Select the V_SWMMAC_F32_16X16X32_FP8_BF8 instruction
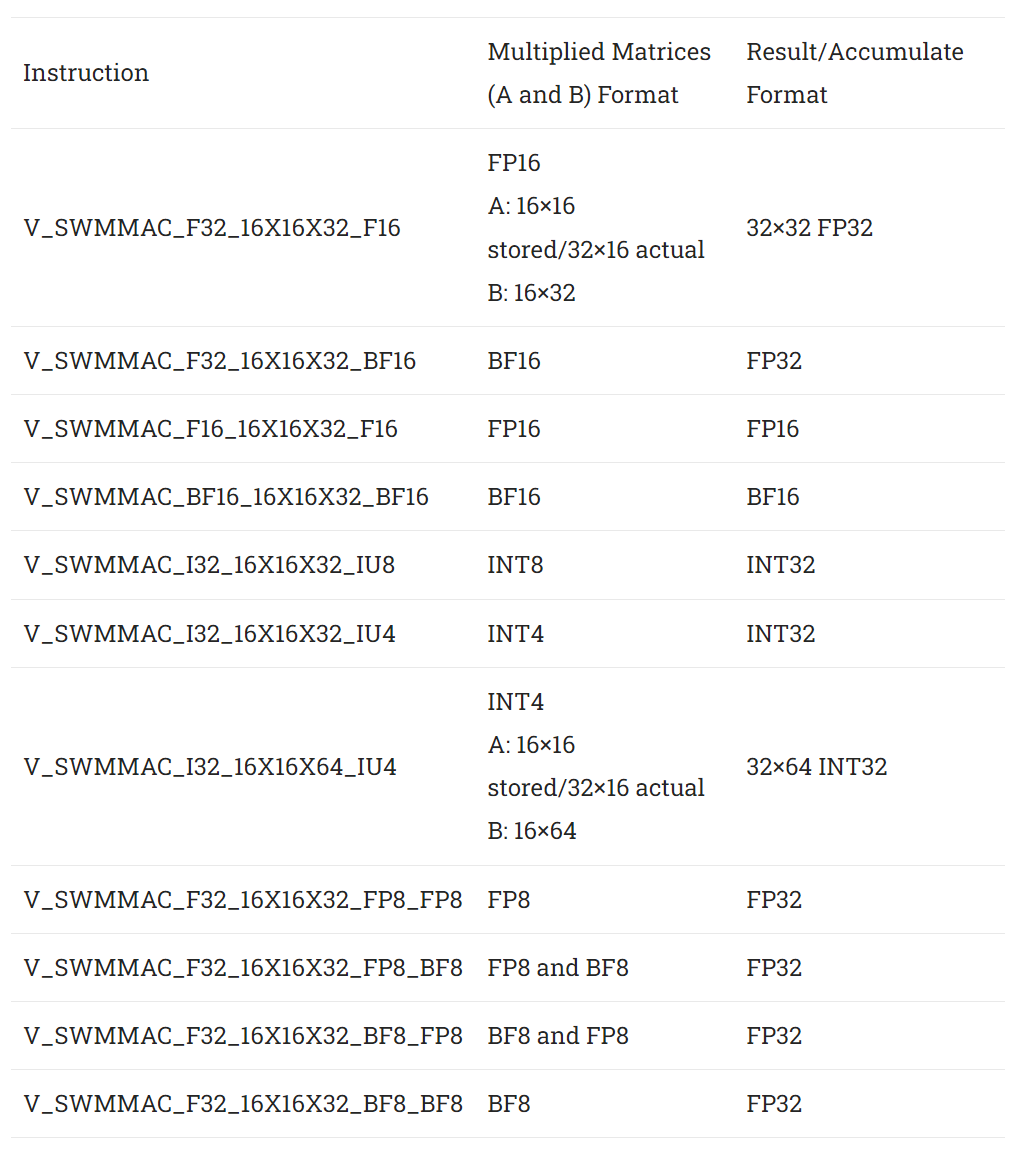This screenshot has height=1152, width=1024. coord(243,968)
